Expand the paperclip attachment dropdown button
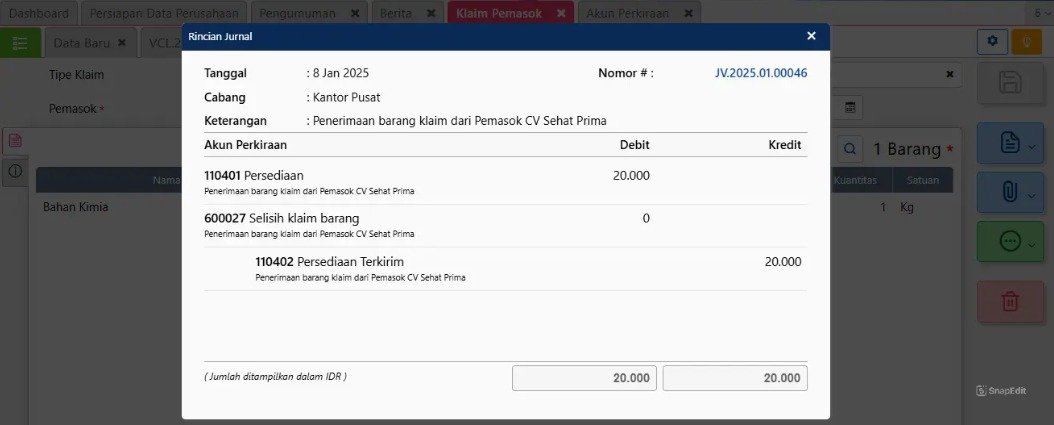1054x425 pixels. pyautogui.click(x=1010, y=192)
